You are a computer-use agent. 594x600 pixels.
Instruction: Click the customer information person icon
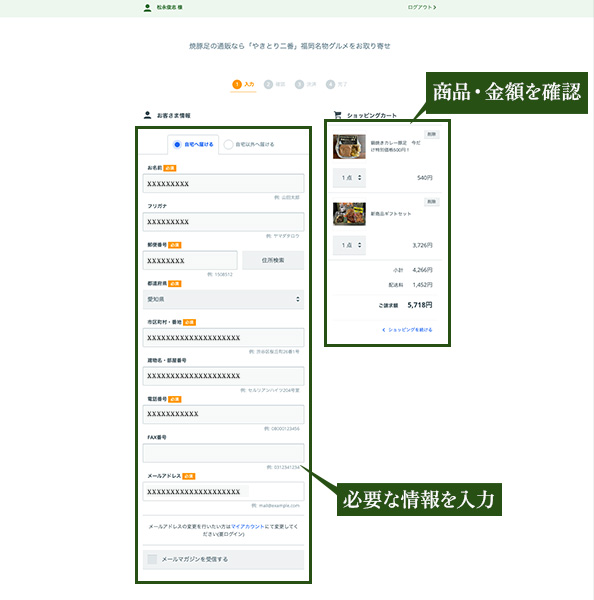147,115
